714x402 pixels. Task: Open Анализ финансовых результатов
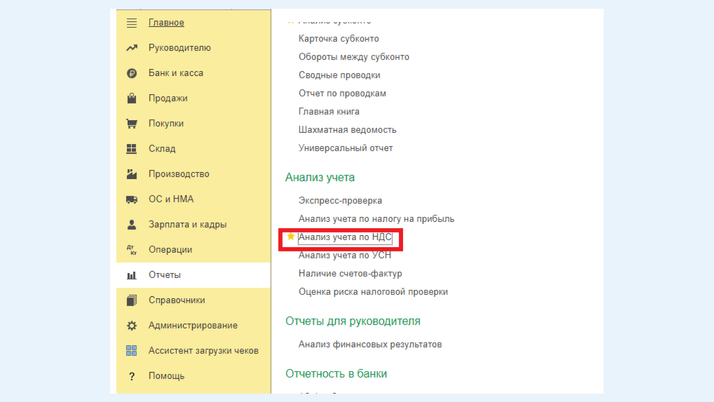pos(370,344)
